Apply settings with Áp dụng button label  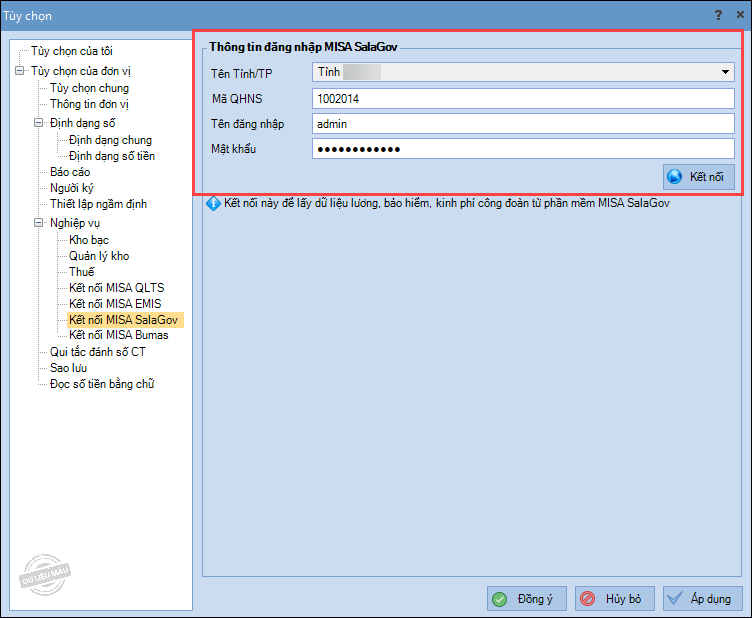coord(710,599)
